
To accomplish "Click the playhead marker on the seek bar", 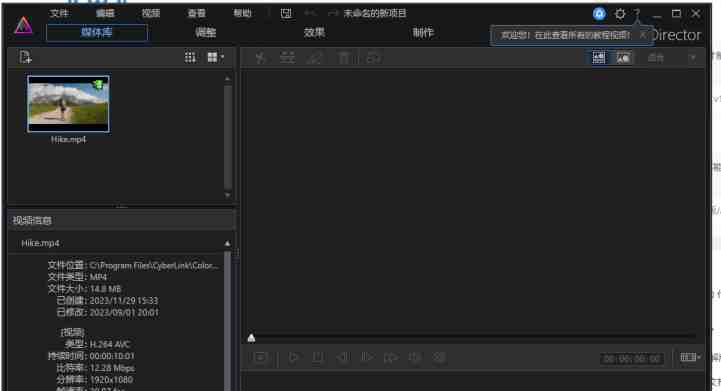I will click(251, 338).
